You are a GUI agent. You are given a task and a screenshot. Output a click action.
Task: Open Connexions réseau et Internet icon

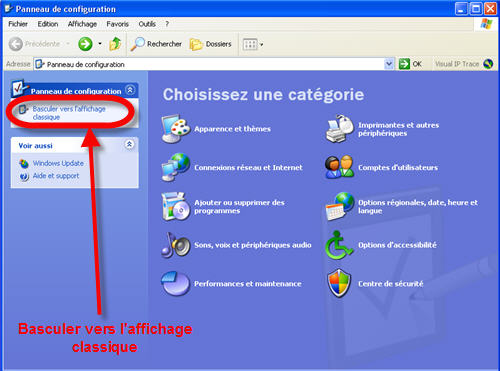(176, 167)
